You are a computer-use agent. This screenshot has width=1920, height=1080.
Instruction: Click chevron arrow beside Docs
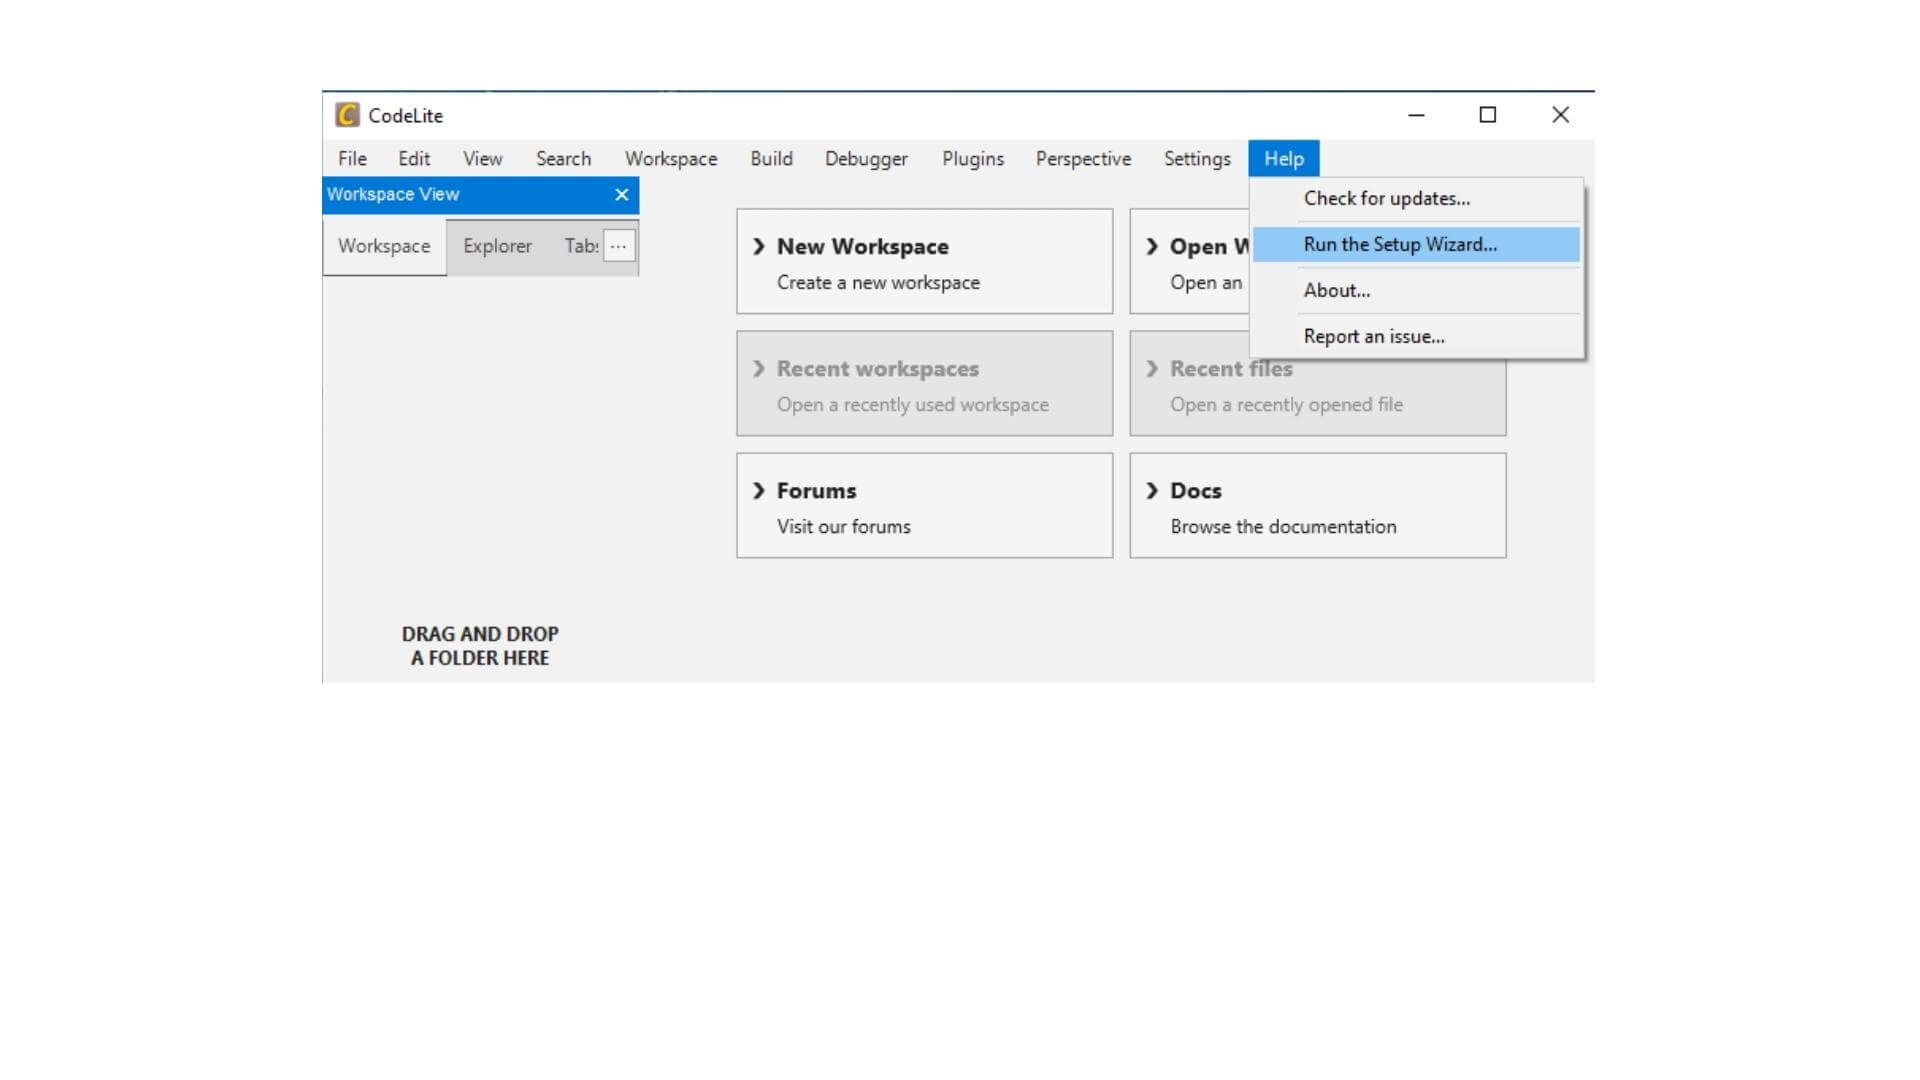(1152, 491)
